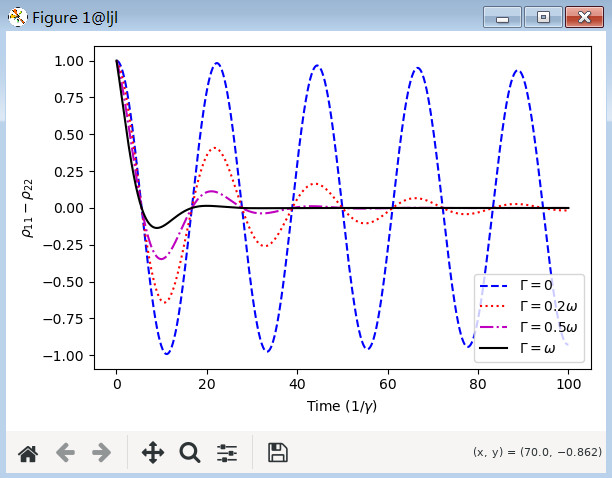The height and width of the screenshot is (478, 612).
Task: Click the y-axis tick label −1.00
Action: [x=63, y=355]
